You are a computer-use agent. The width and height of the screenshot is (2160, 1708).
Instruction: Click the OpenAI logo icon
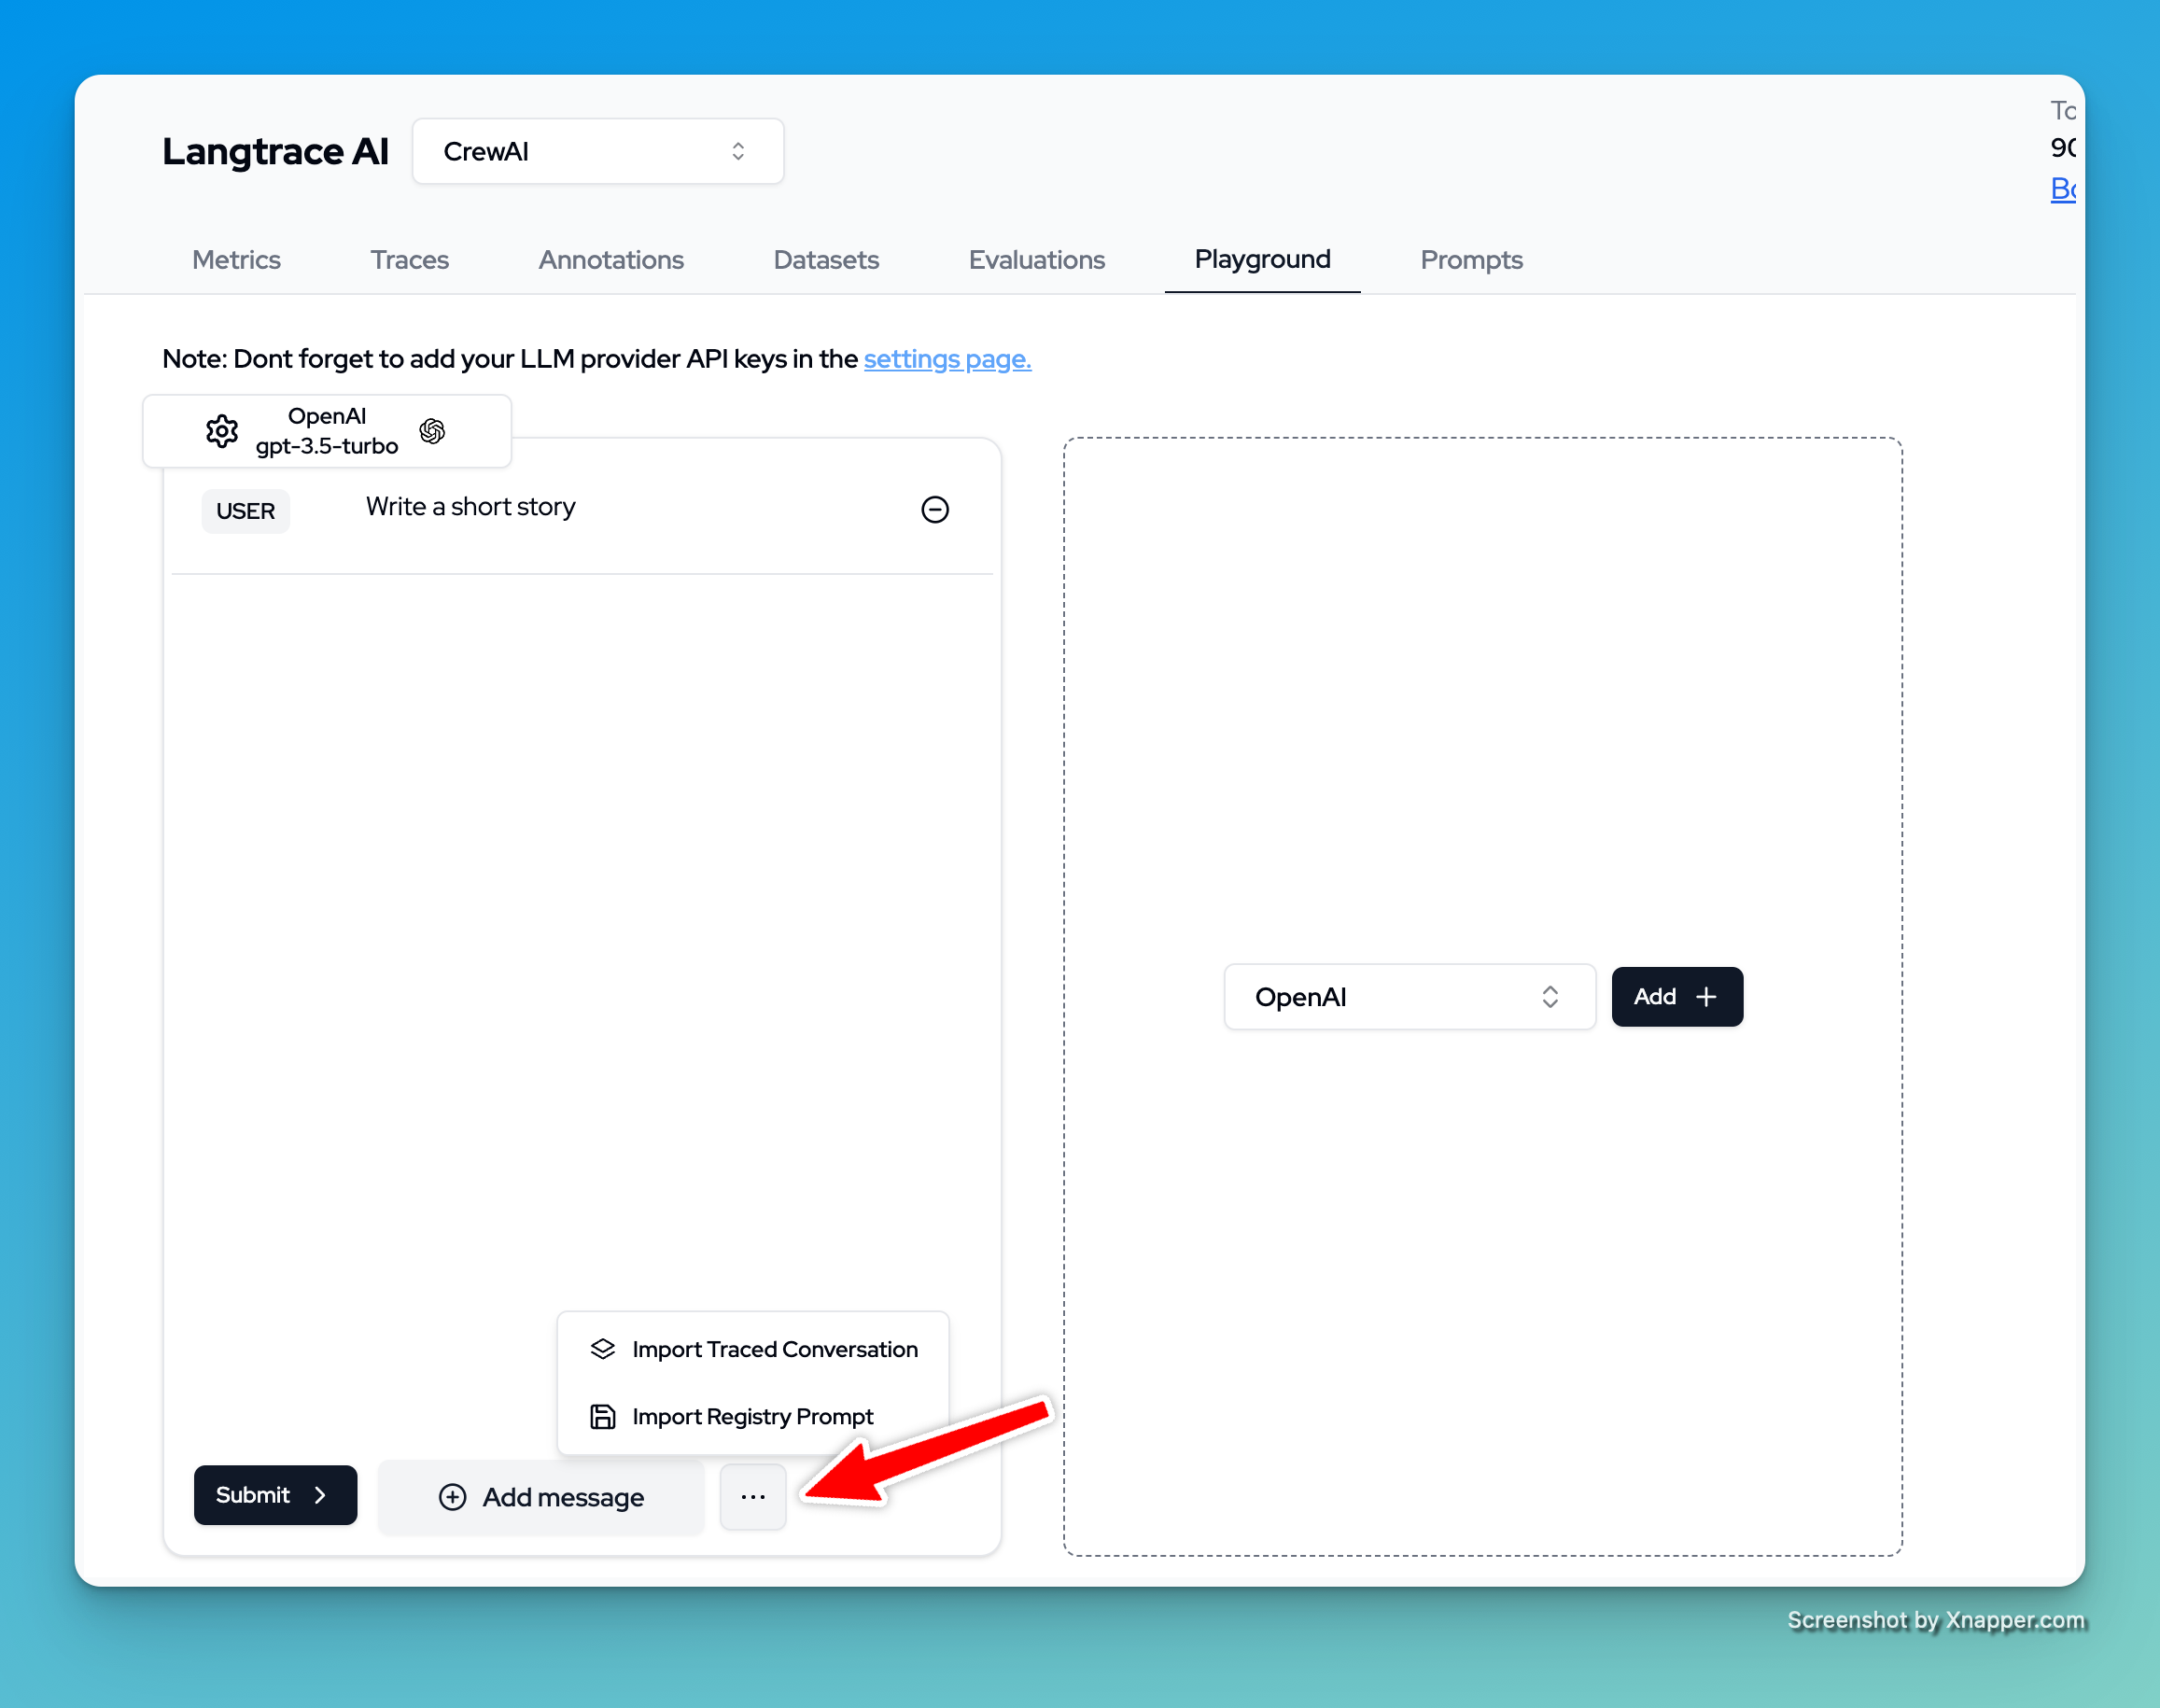pos(432,431)
